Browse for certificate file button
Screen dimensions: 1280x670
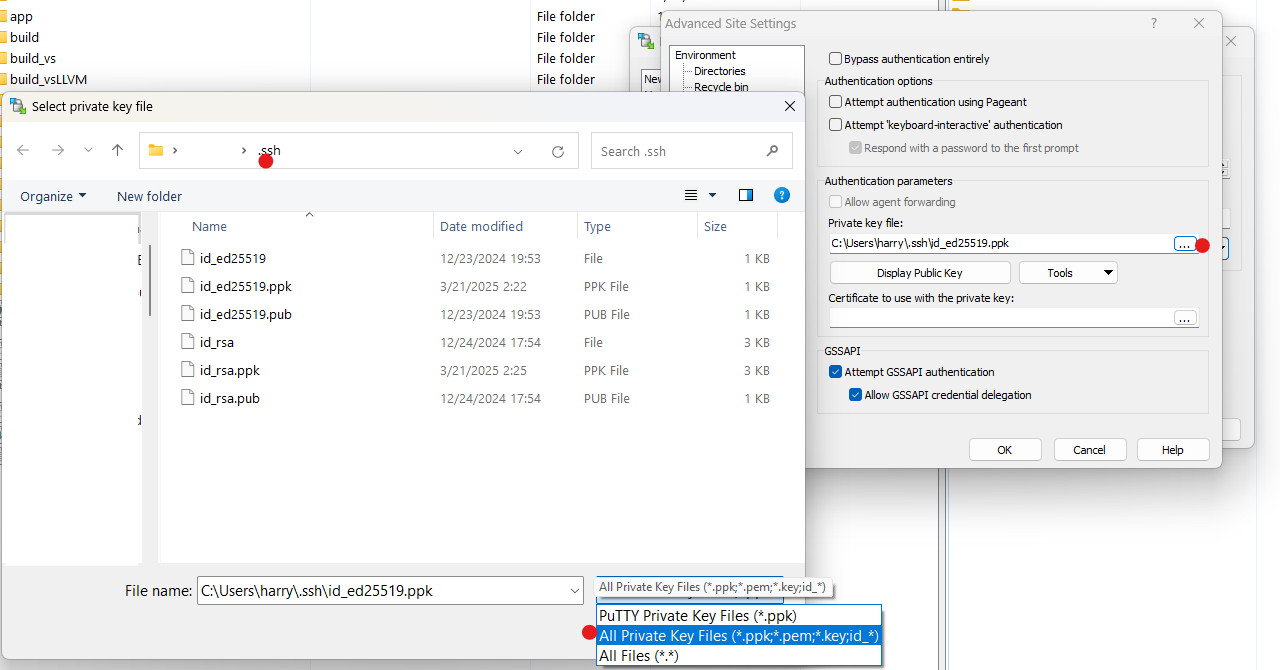pos(1185,318)
